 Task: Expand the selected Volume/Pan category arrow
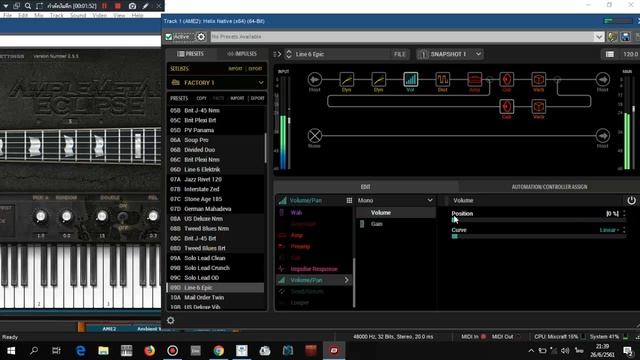pos(347,280)
